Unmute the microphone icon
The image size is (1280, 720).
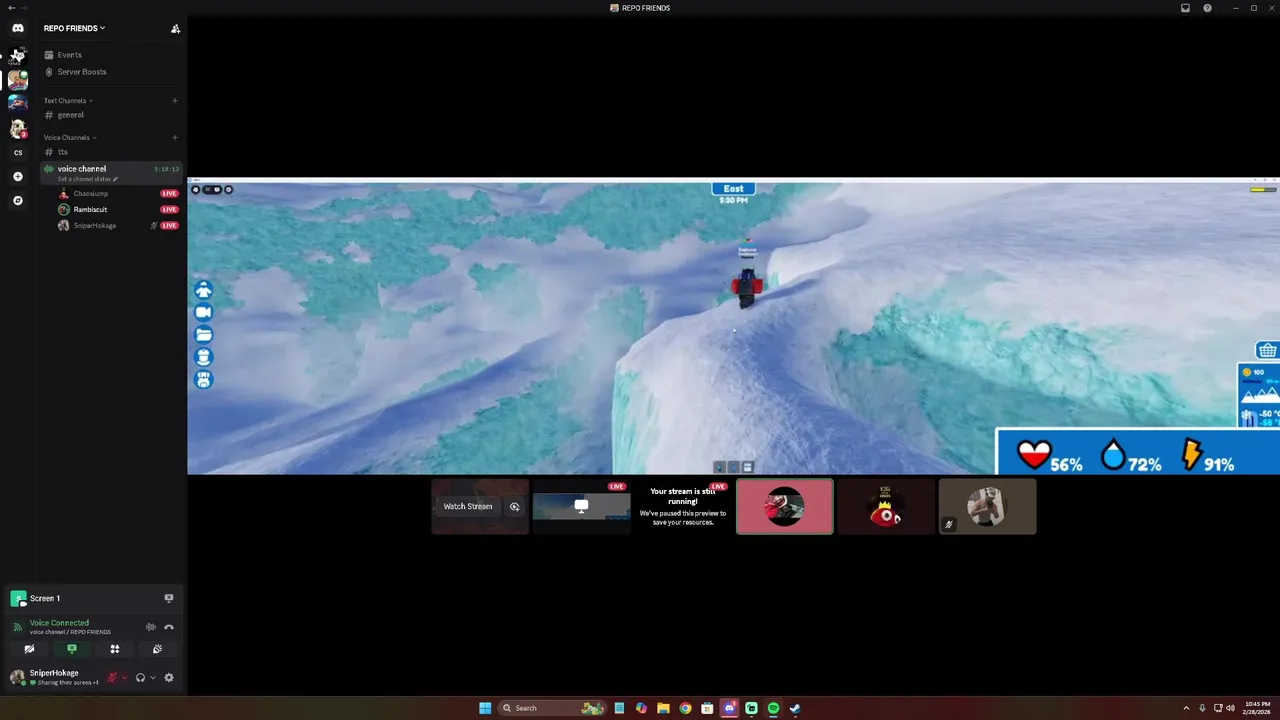pos(112,677)
